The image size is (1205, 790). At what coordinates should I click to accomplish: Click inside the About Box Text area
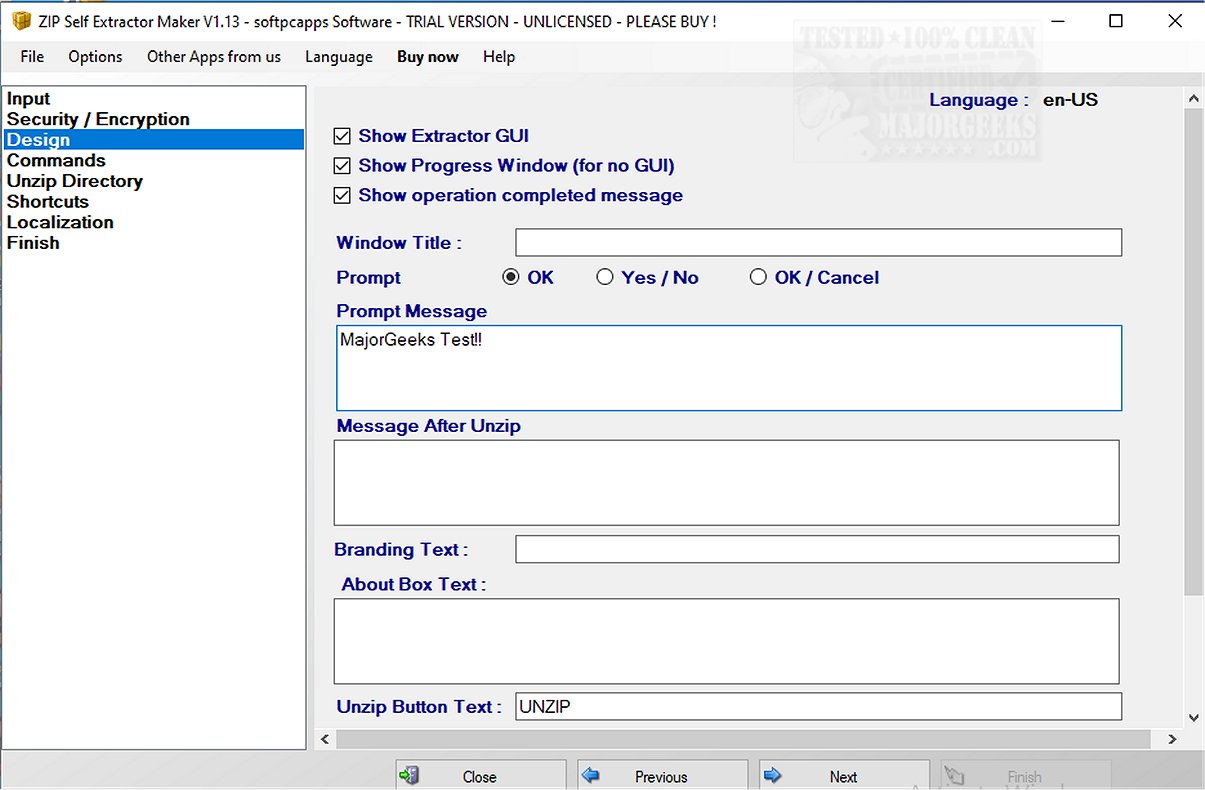(x=726, y=641)
